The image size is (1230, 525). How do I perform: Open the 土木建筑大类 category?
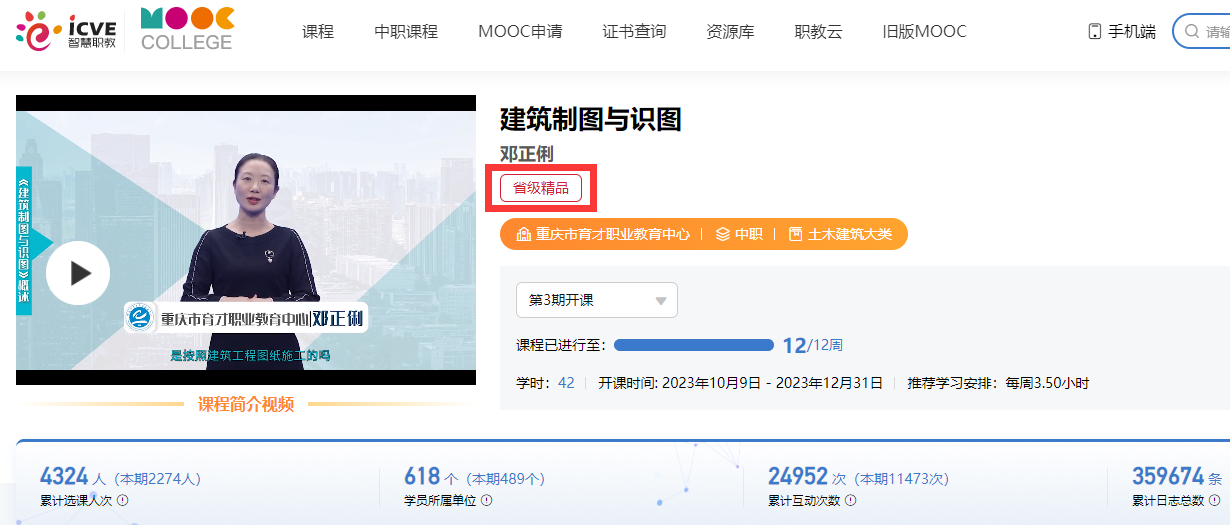(x=850, y=234)
